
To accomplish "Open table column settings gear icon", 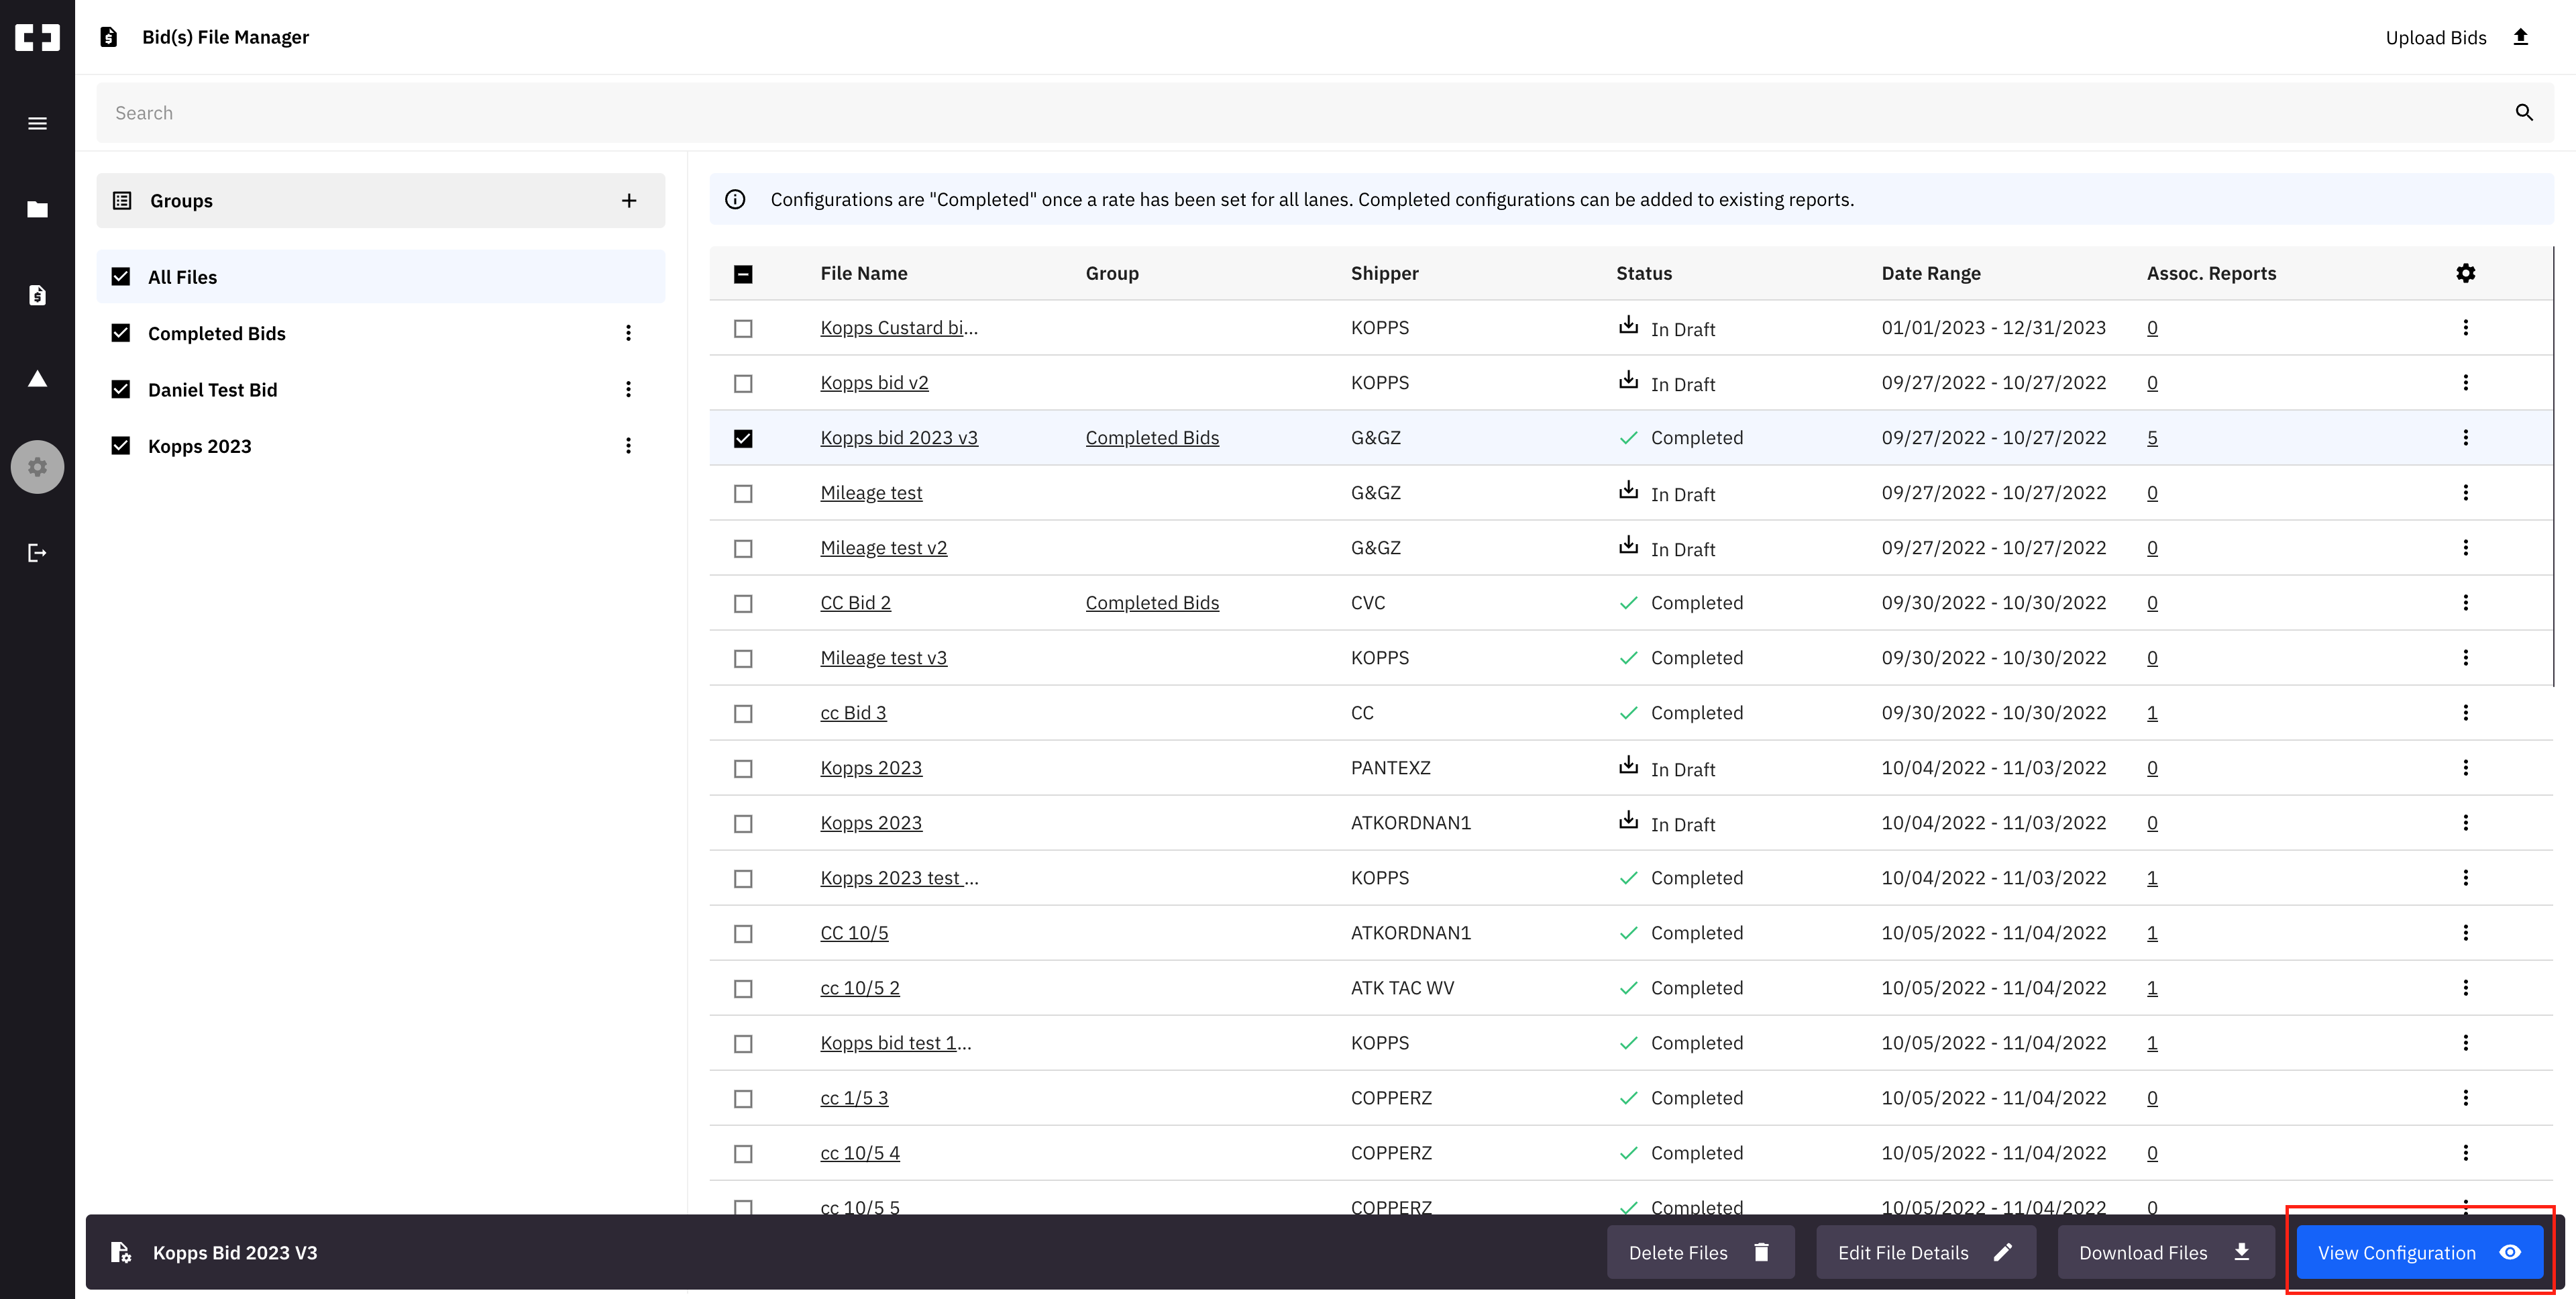I will click(2465, 273).
